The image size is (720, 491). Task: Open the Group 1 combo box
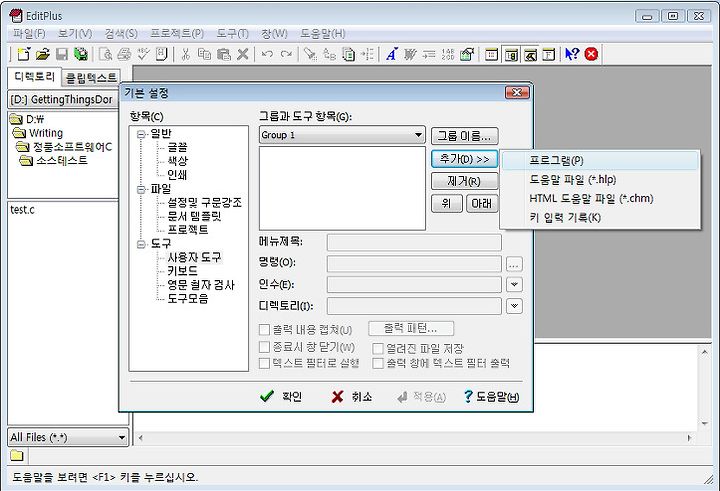342,135
